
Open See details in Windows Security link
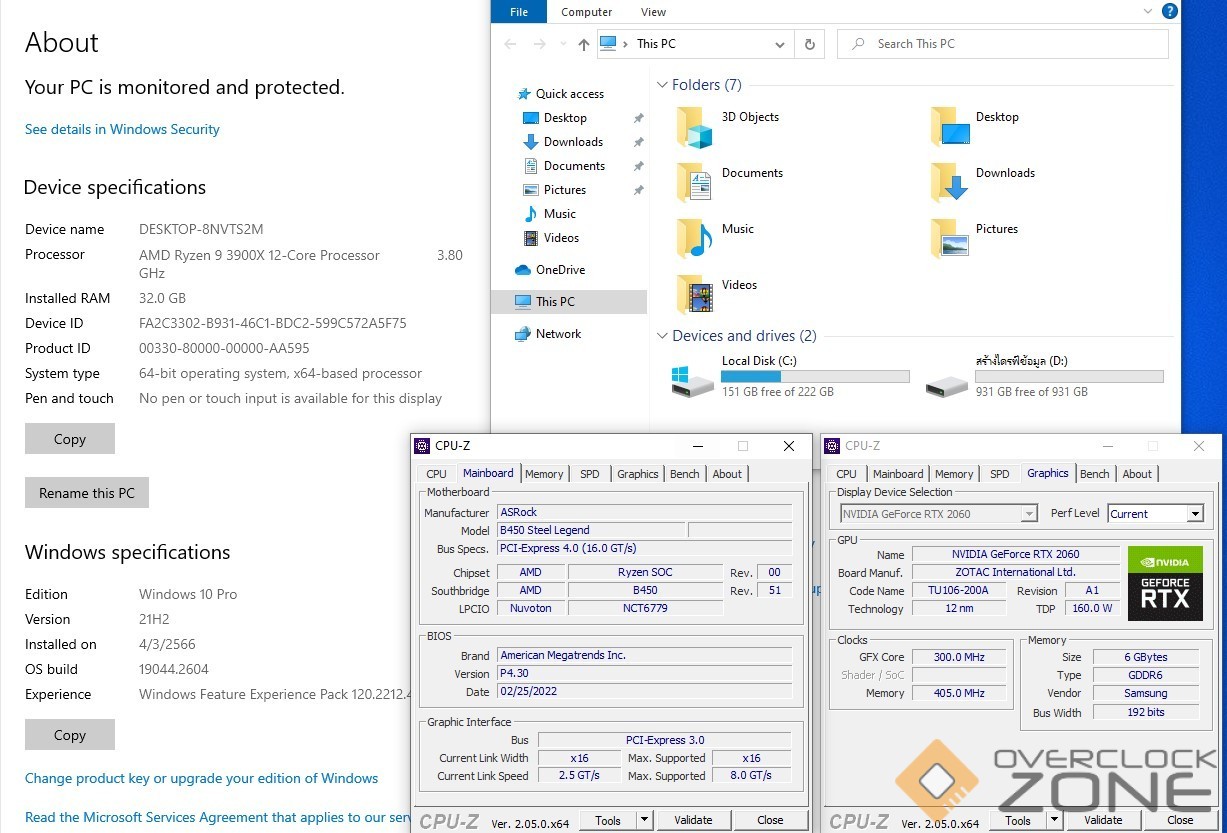point(122,129)
